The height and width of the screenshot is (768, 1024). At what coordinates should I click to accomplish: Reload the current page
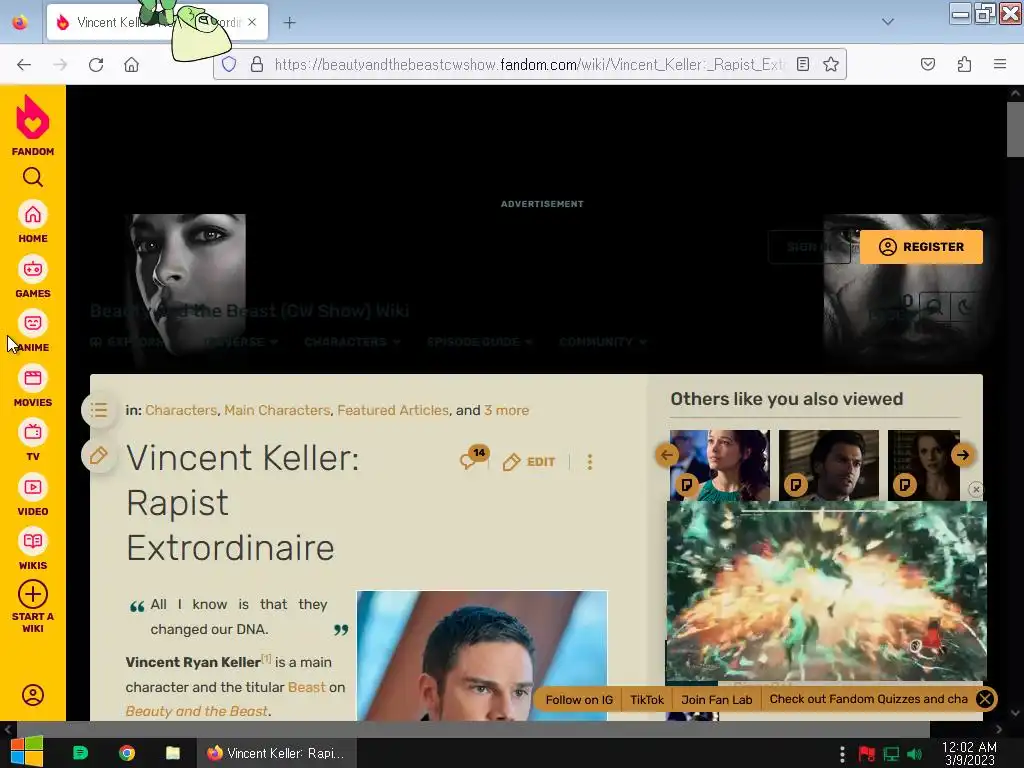(x=96, y=65)
